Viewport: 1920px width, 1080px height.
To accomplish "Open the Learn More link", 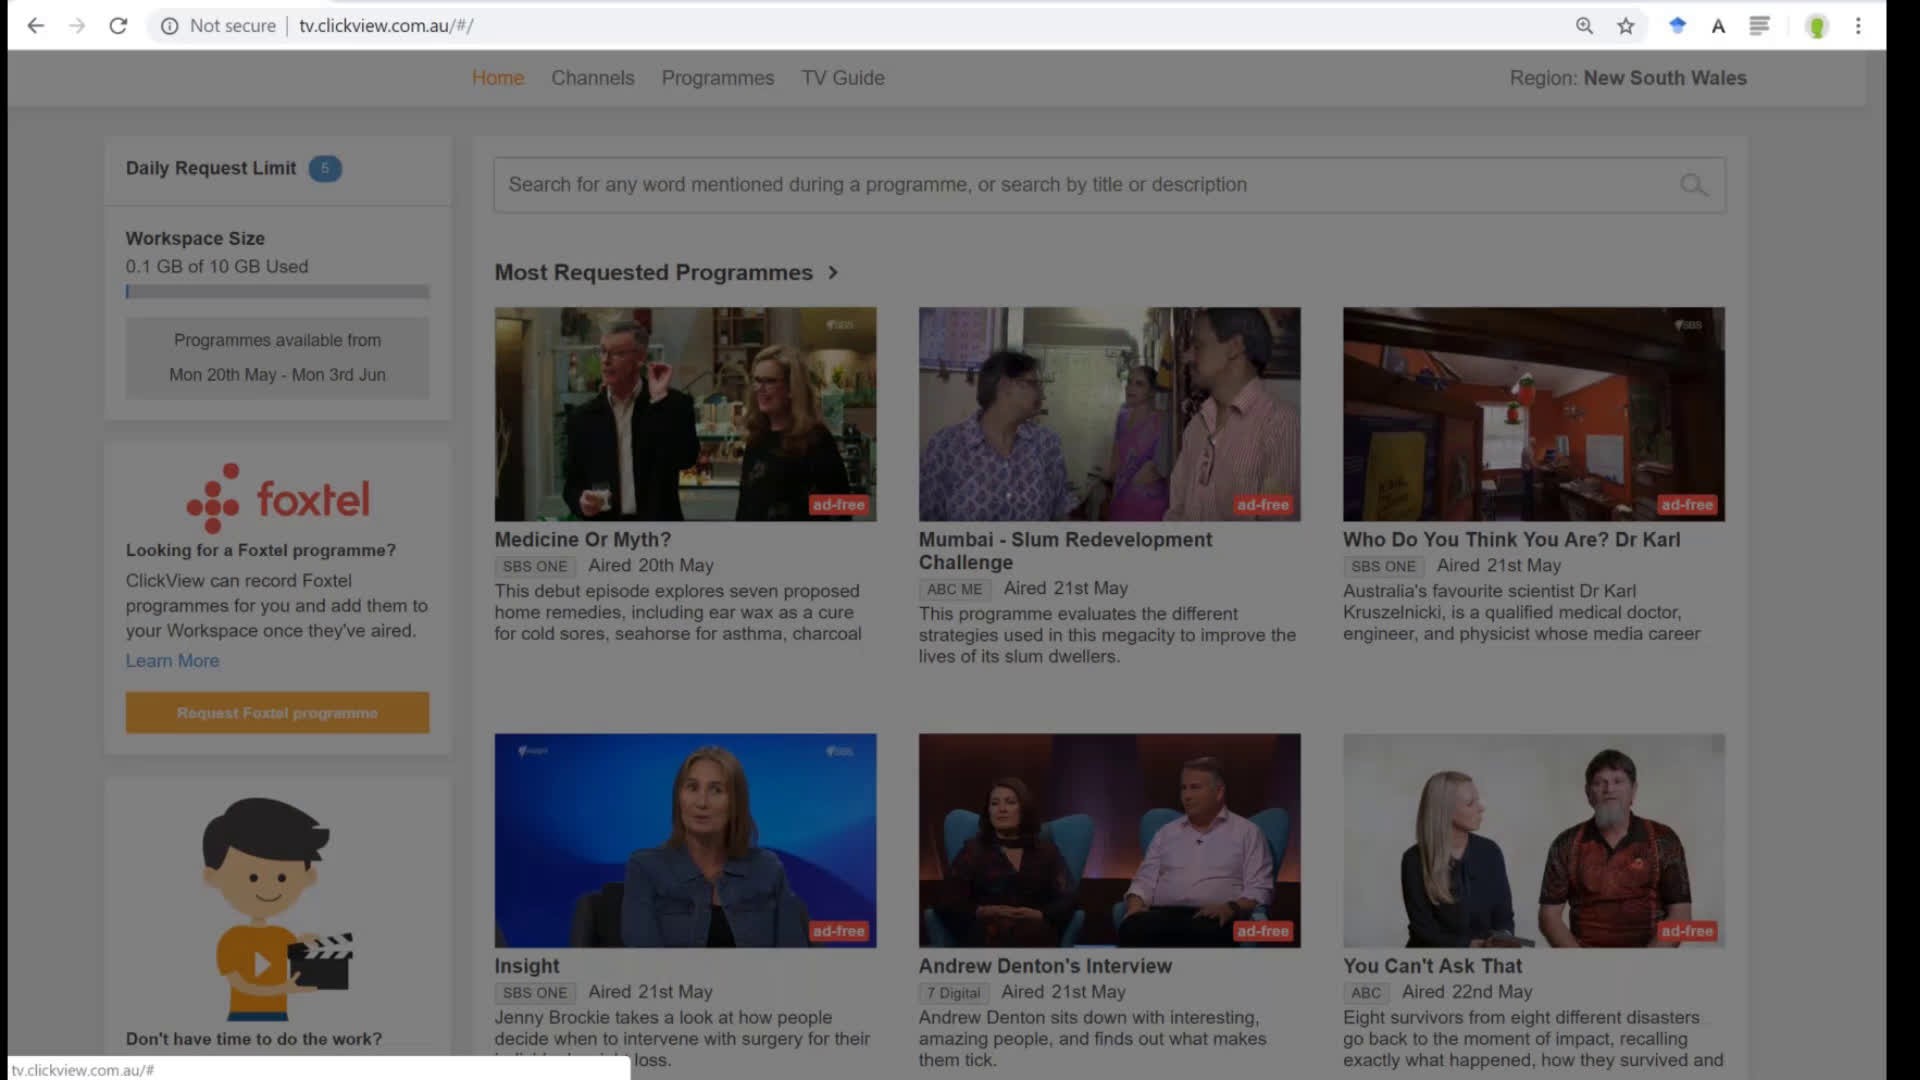I will 172,660.
